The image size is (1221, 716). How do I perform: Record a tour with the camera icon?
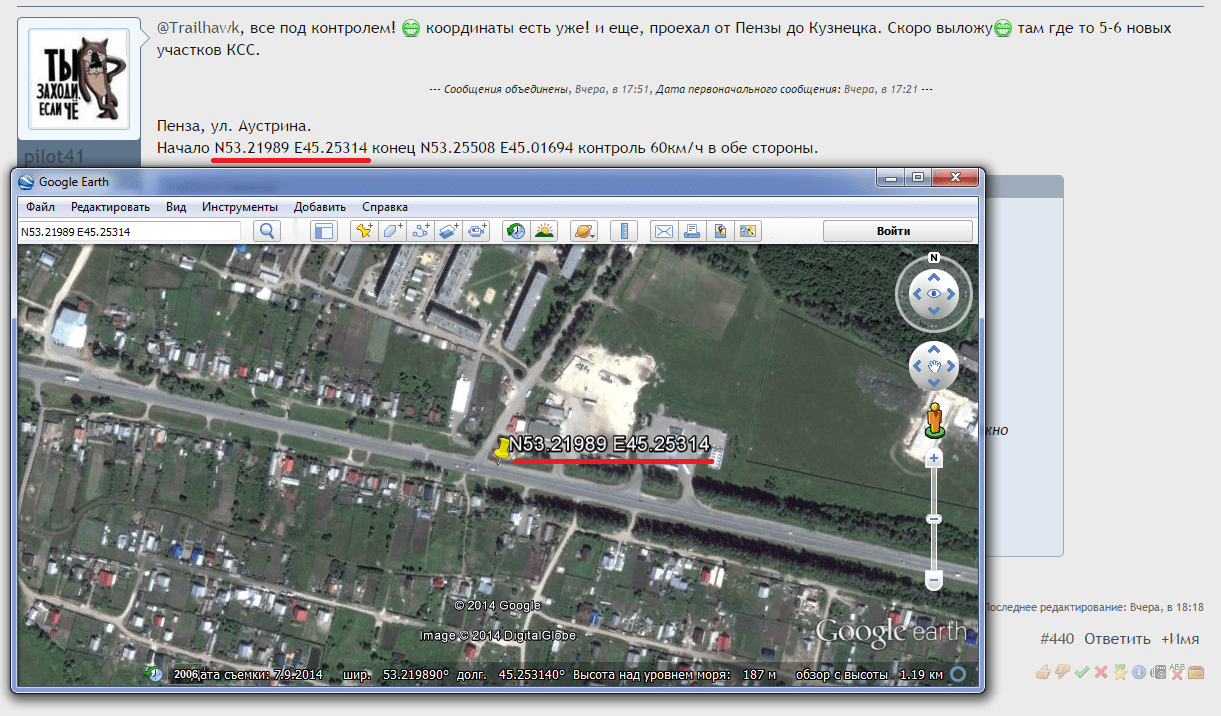[x=477, y=231]
